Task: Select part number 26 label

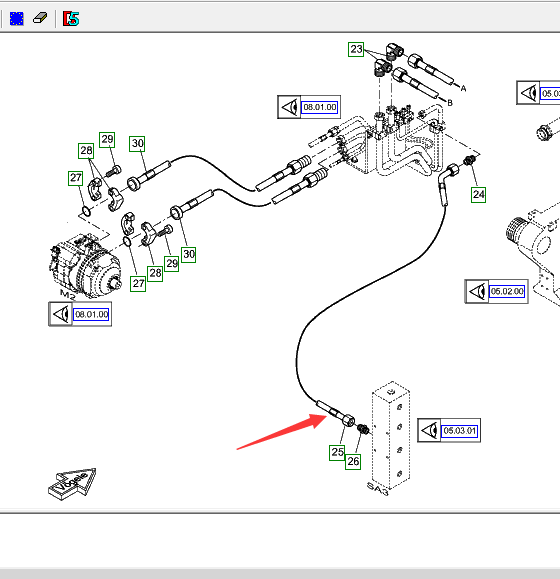Action: coord(353,461)
